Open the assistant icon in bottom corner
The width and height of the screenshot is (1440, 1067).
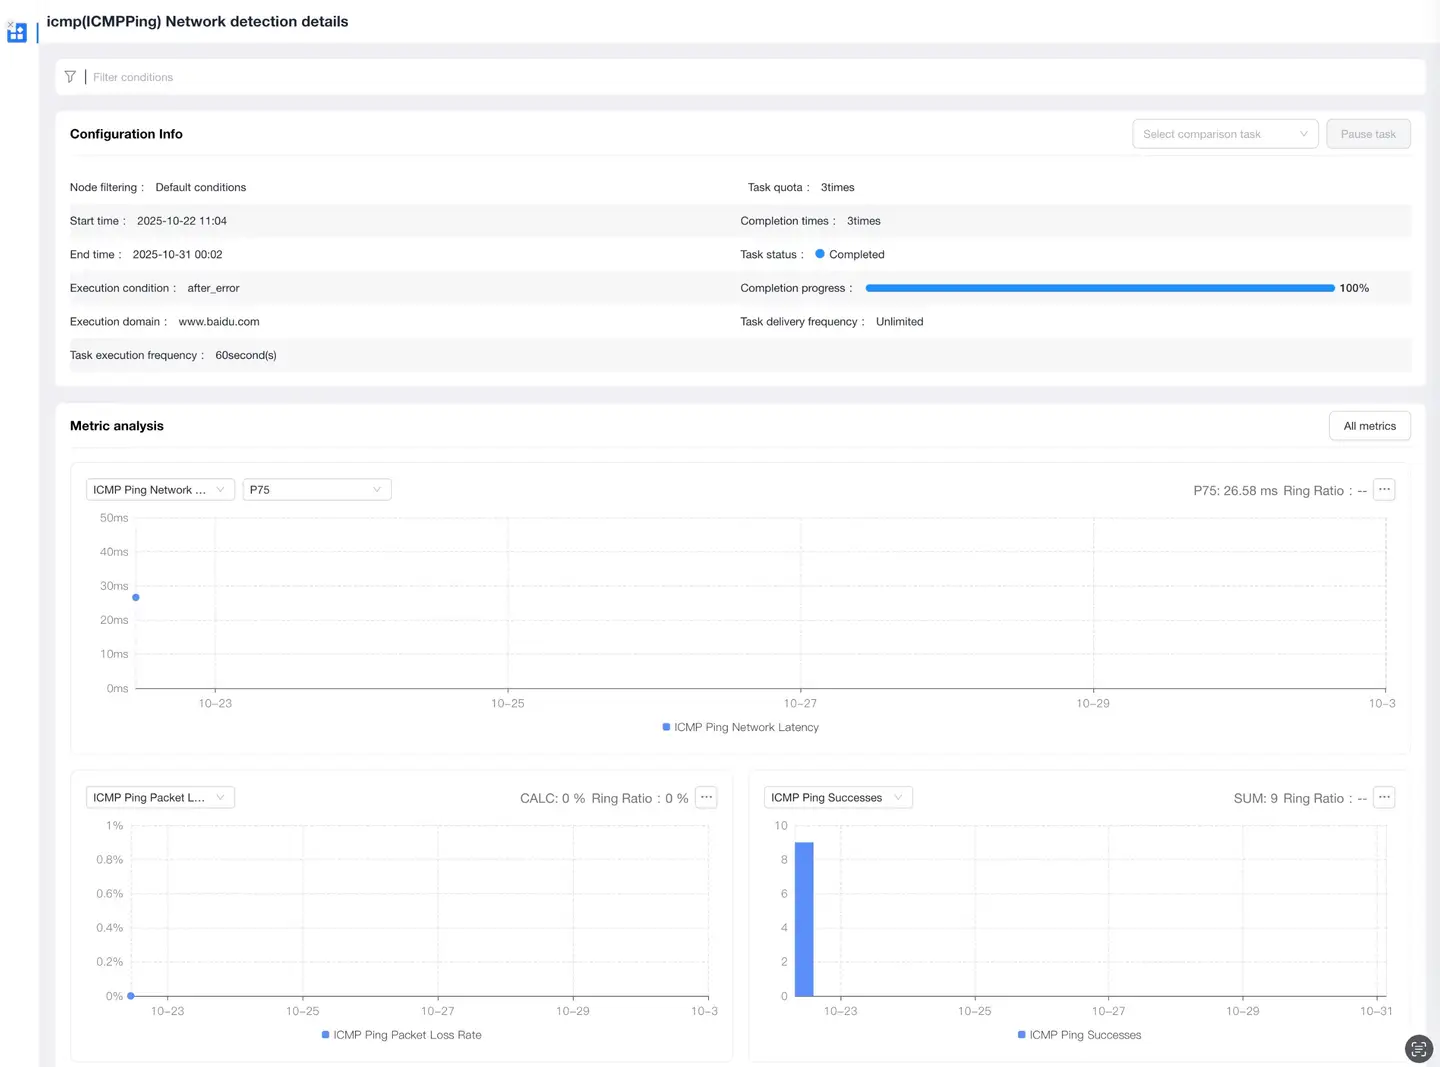[x=1418, y=1048]
